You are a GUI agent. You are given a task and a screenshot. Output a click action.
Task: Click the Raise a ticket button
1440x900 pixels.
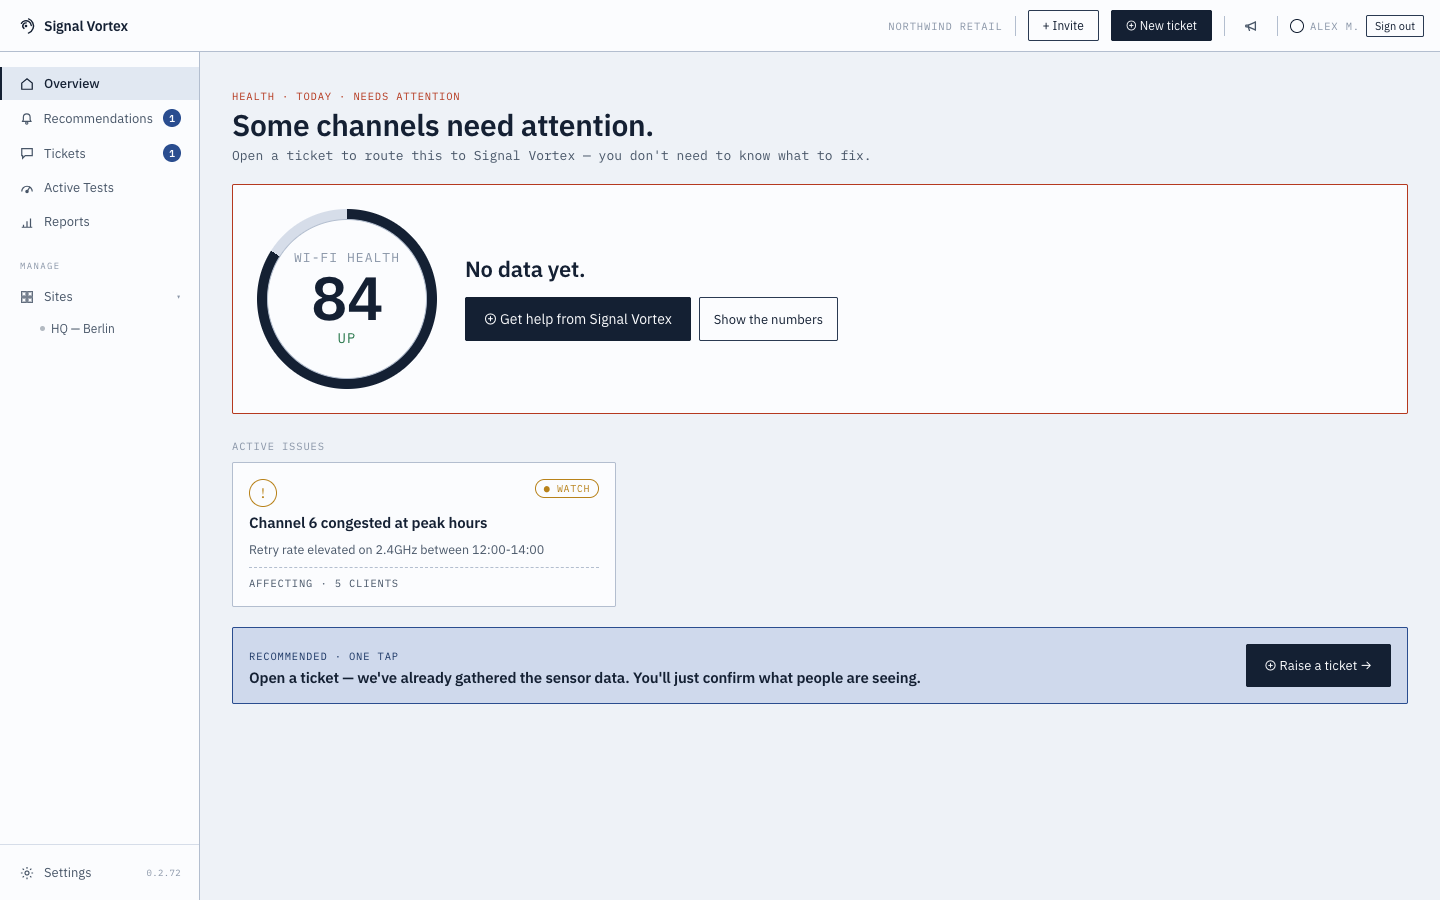(x=1318, y=666)
